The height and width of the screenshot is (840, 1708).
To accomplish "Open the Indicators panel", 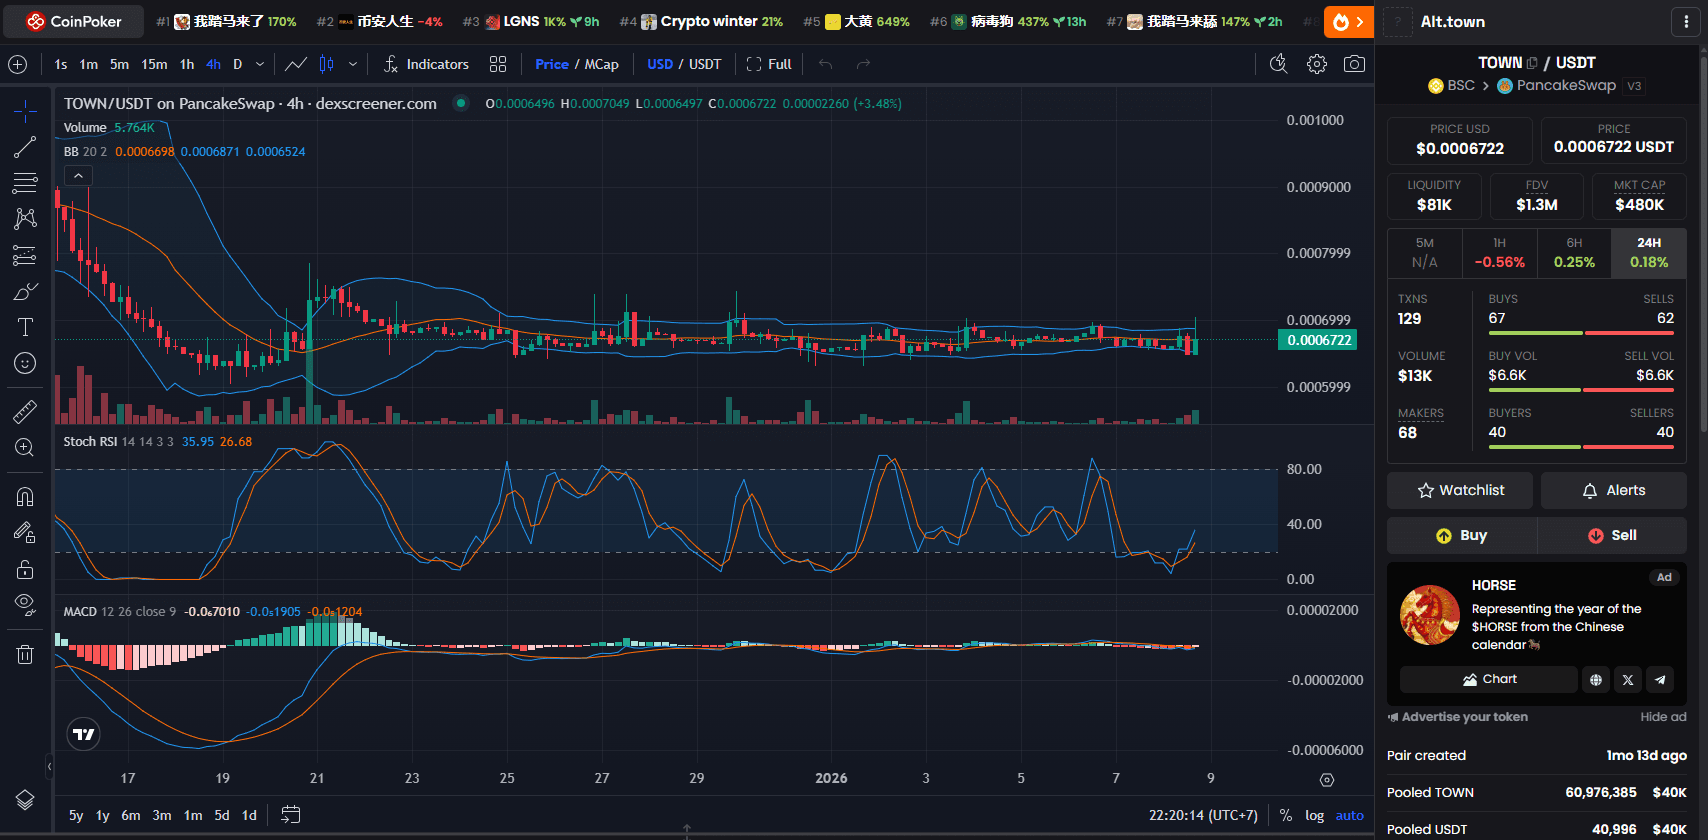I will click(426, 64).
